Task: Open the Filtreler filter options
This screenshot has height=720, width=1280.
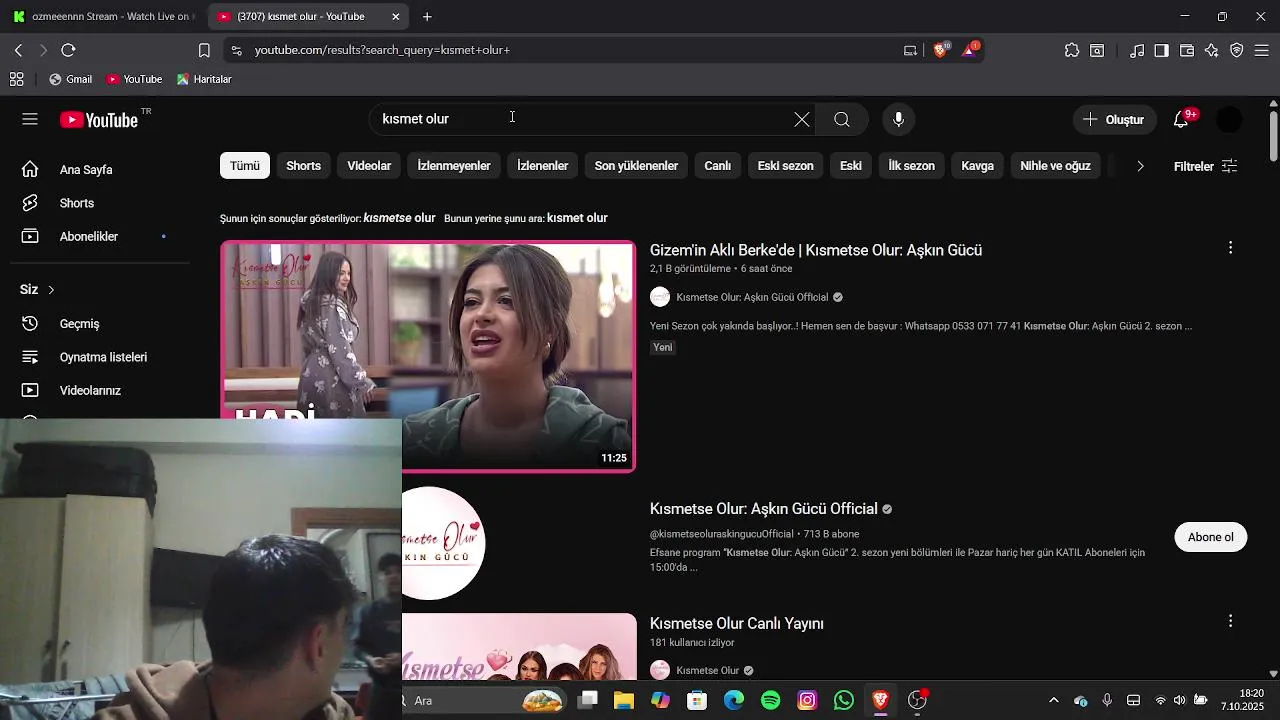Action: pyautogui.click(x=1205, y=166)
